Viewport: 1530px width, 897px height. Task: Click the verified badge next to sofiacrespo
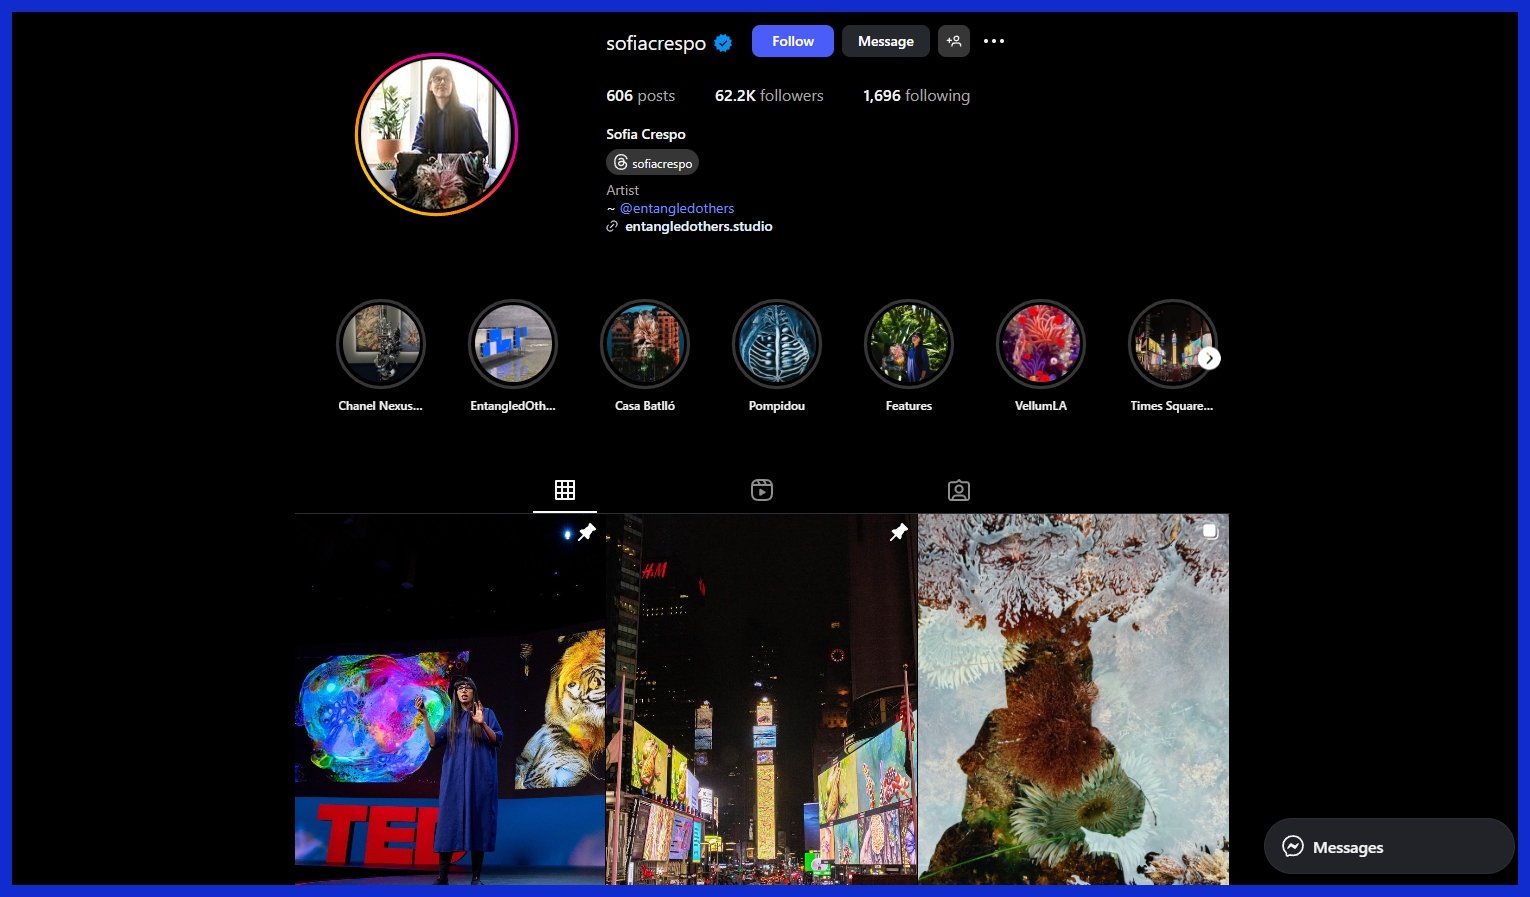click(723, 42)
